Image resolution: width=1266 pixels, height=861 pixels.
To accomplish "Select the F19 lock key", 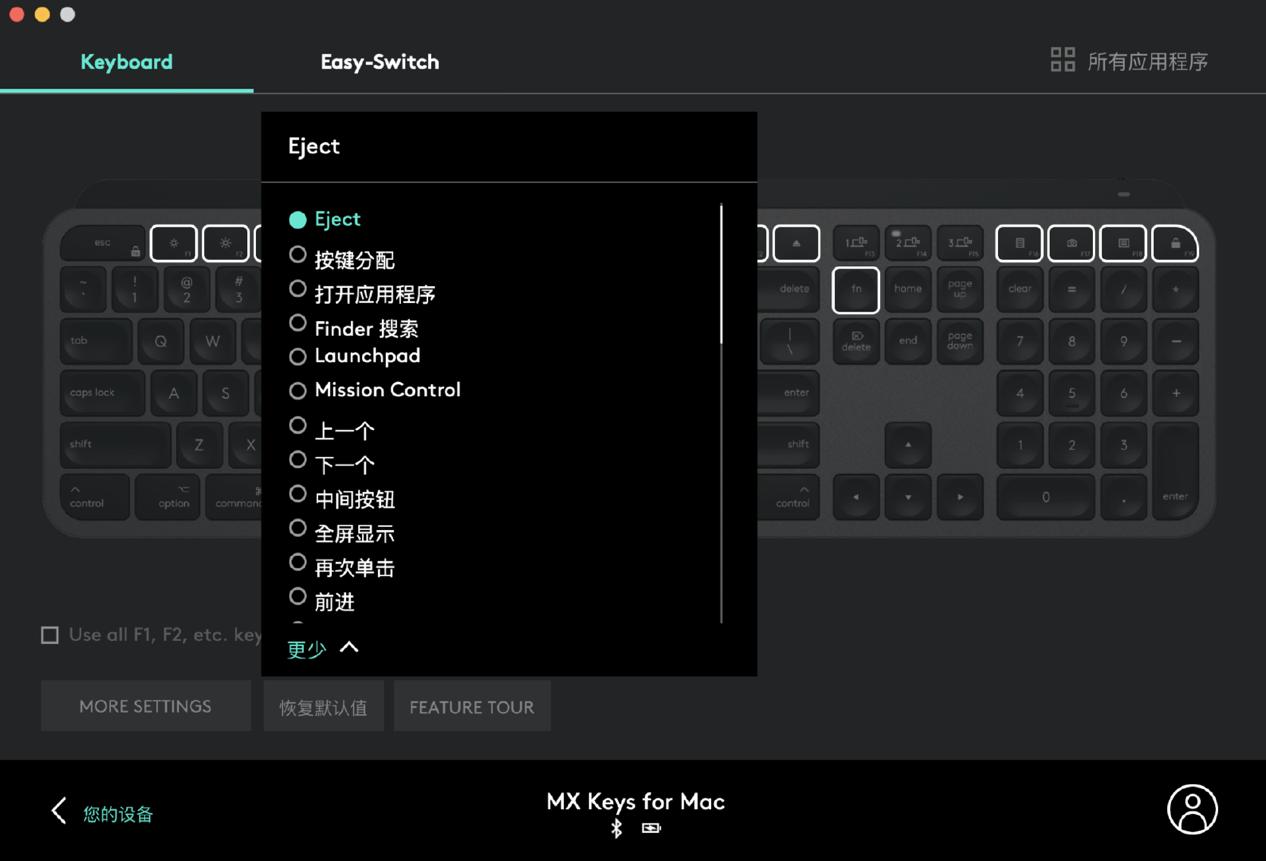I will click(x=1175, y=243).
